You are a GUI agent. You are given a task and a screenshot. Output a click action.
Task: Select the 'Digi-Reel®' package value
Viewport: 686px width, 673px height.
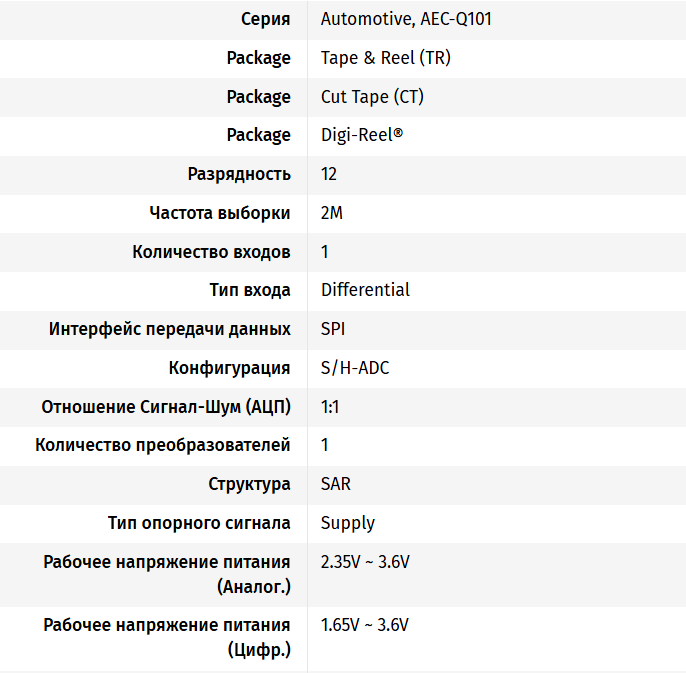tap(361, 135)
